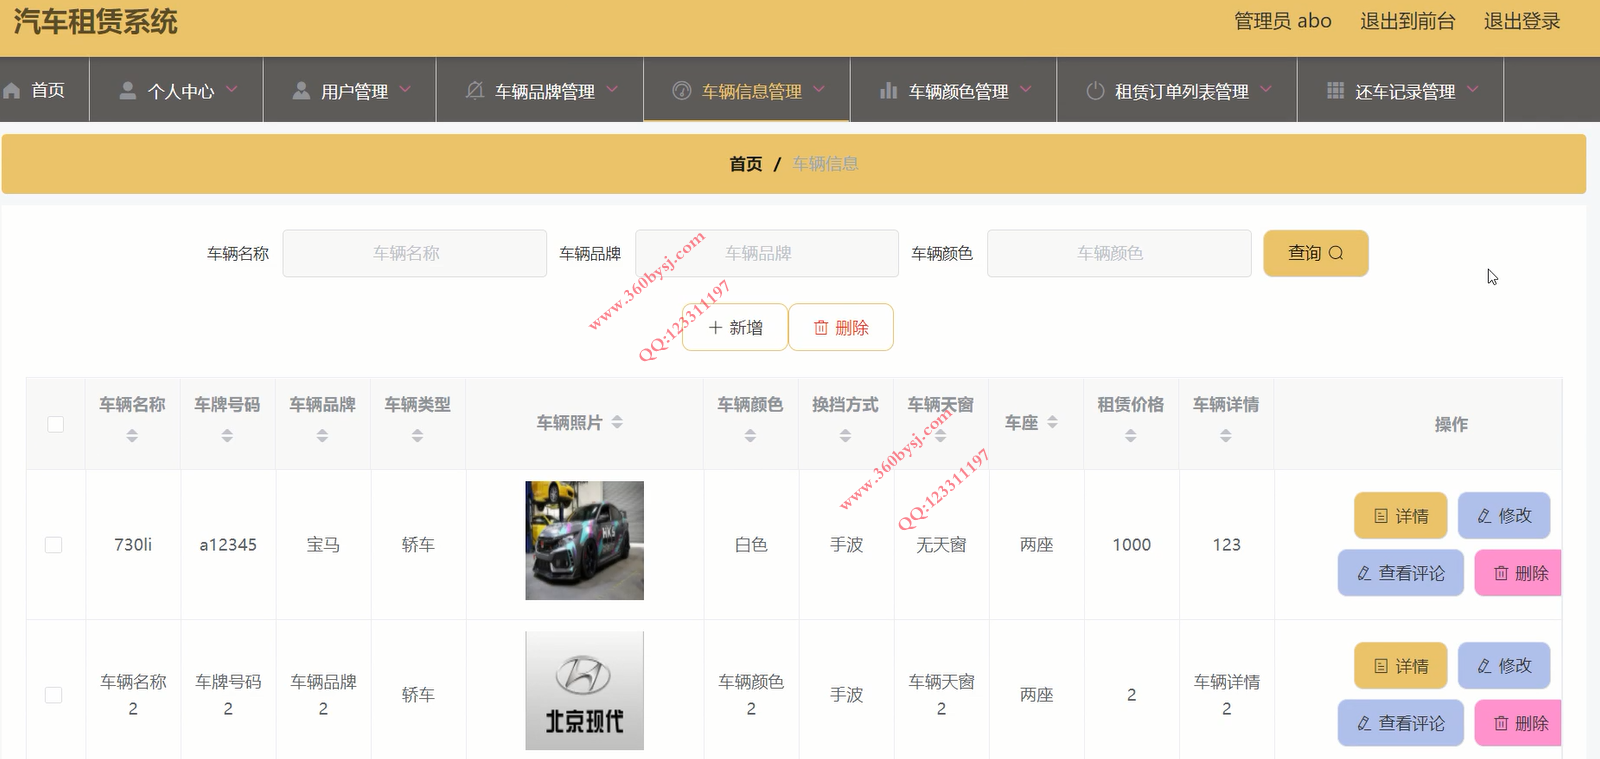Focus the 车辆品牌 search input
The height and width of the screenshot is (759, 1600).
coord(767,253)
